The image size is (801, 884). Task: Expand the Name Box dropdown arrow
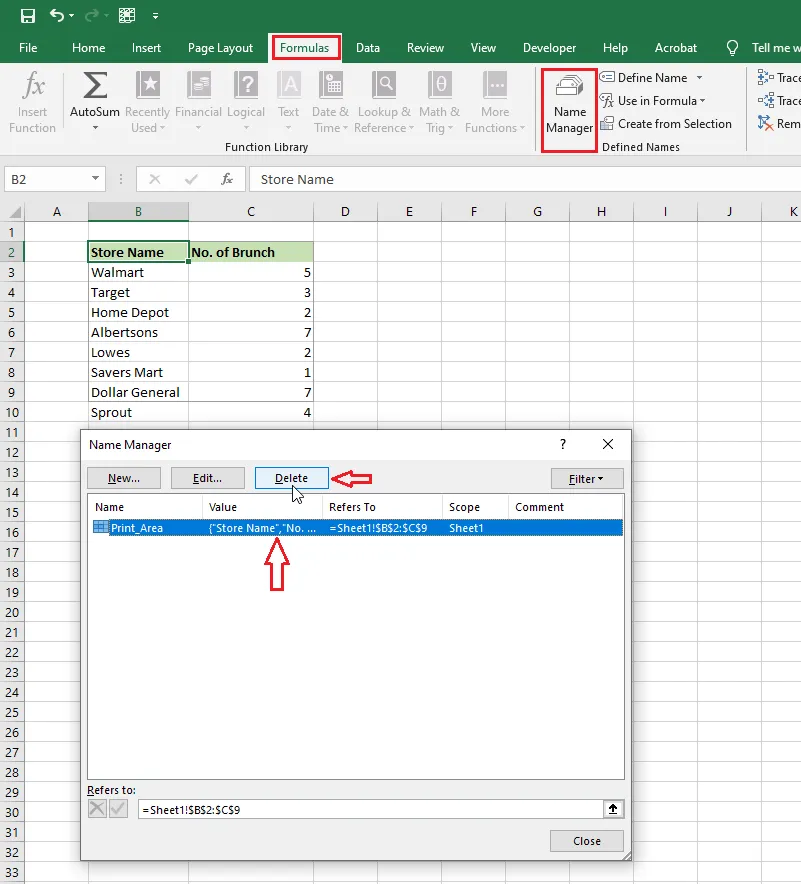click(95, 179)
